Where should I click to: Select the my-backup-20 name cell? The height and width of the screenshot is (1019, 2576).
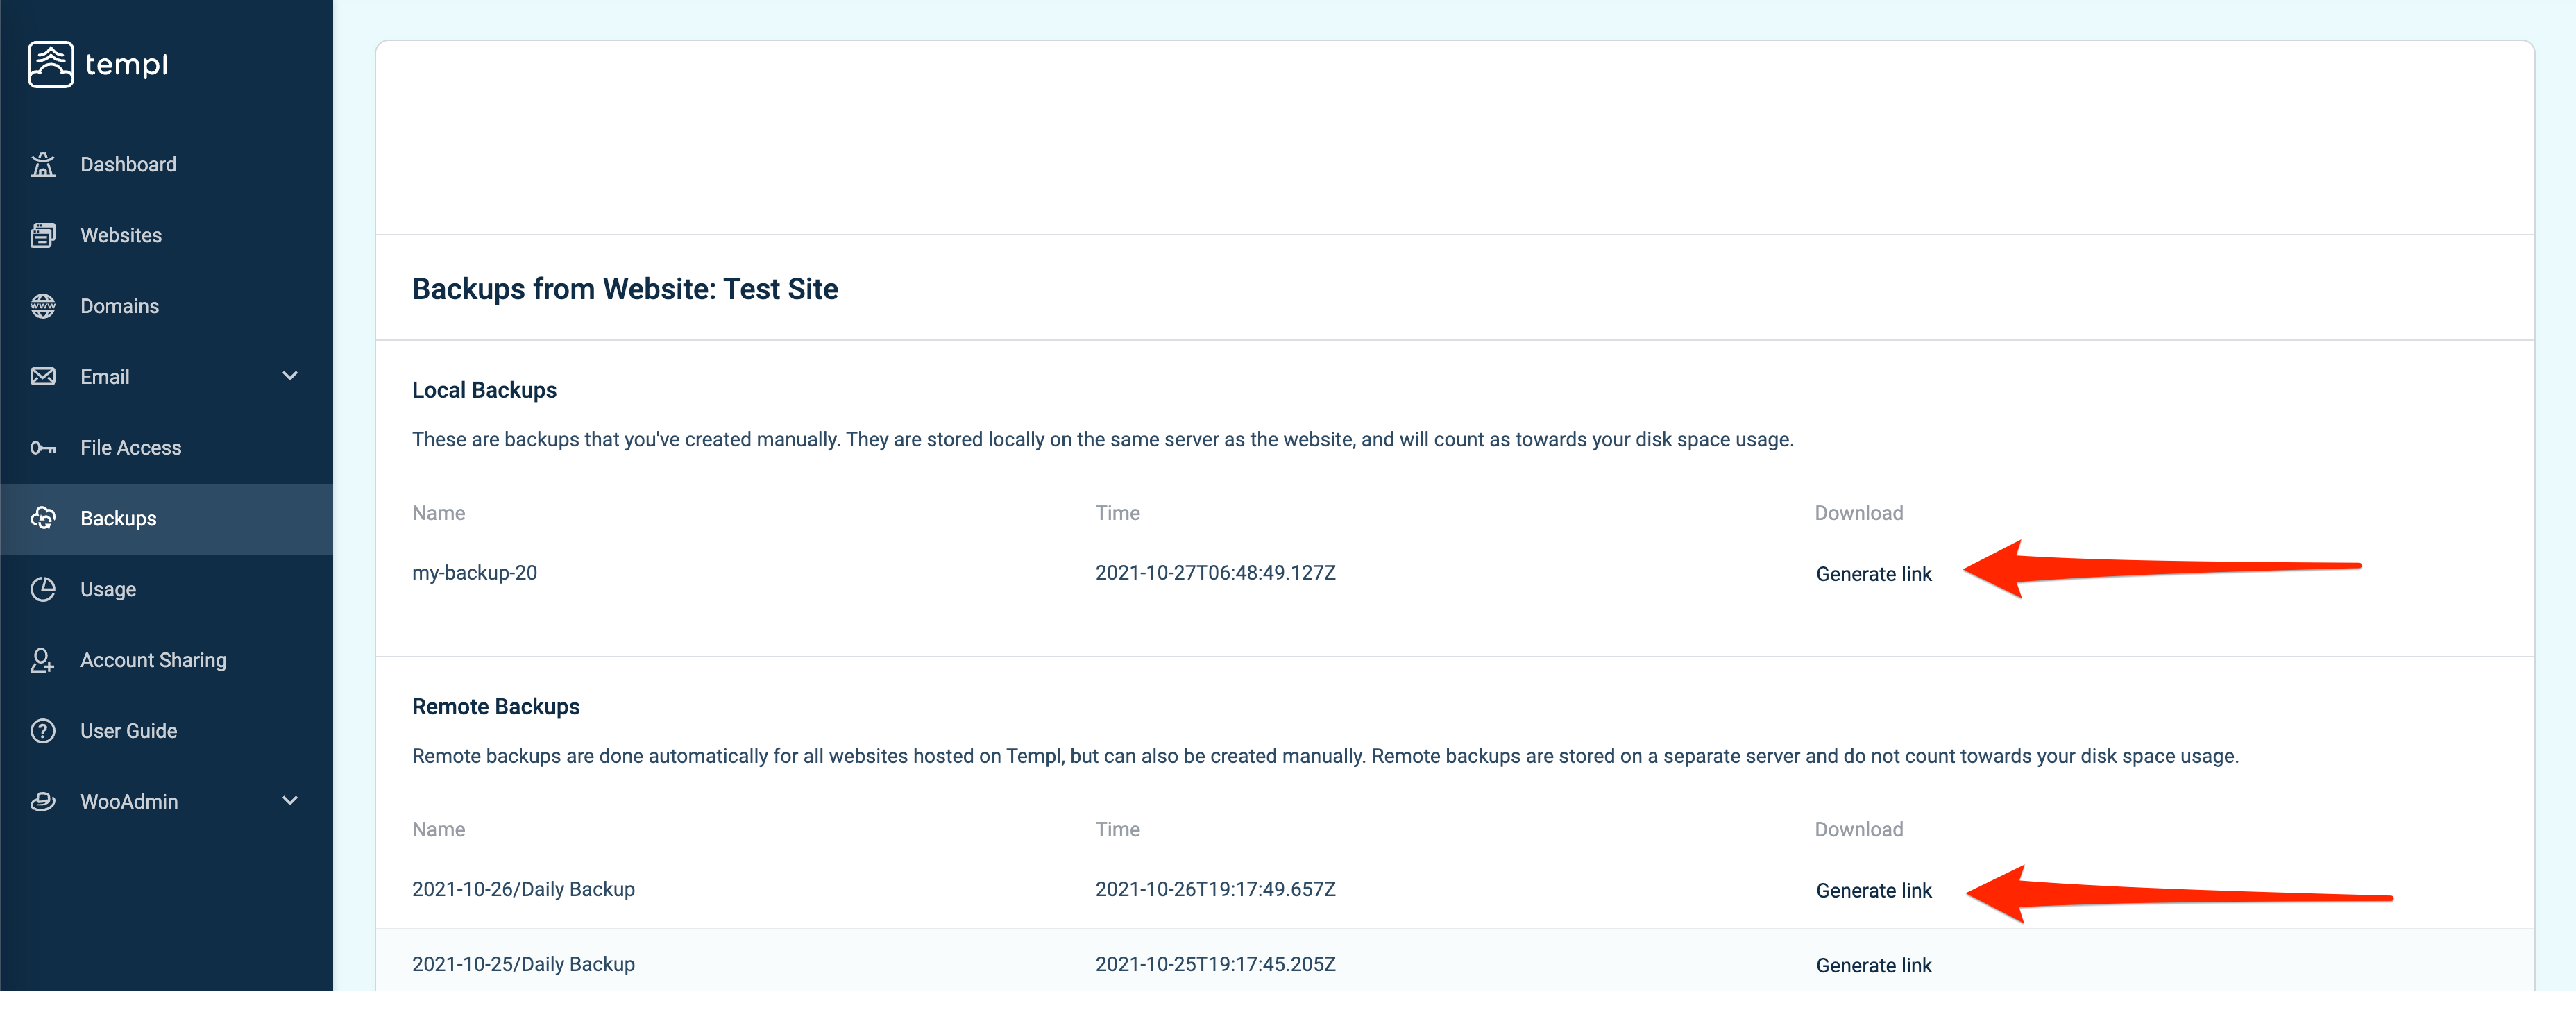[x=474, y=573]
